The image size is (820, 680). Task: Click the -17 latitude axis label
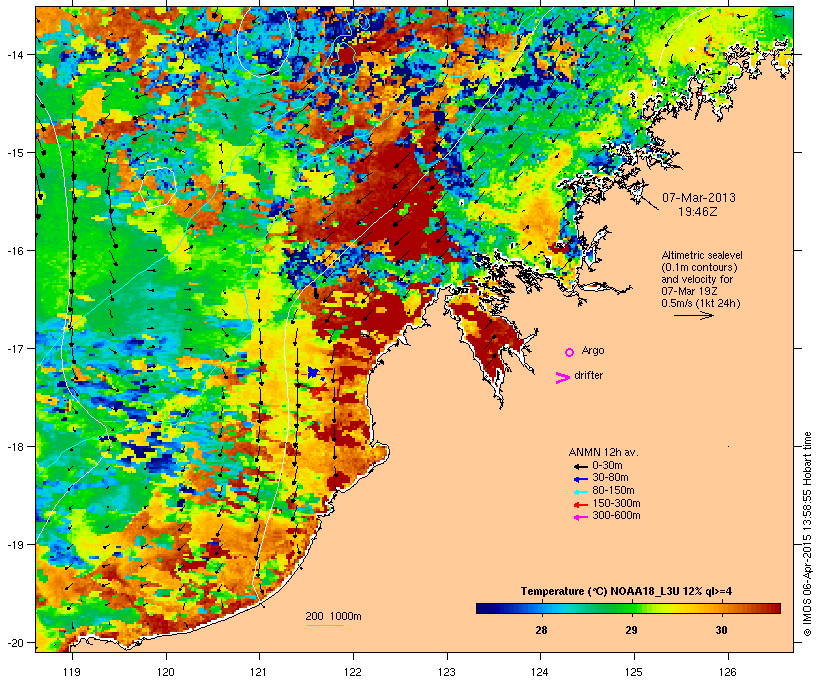click(x=15, y=348)
